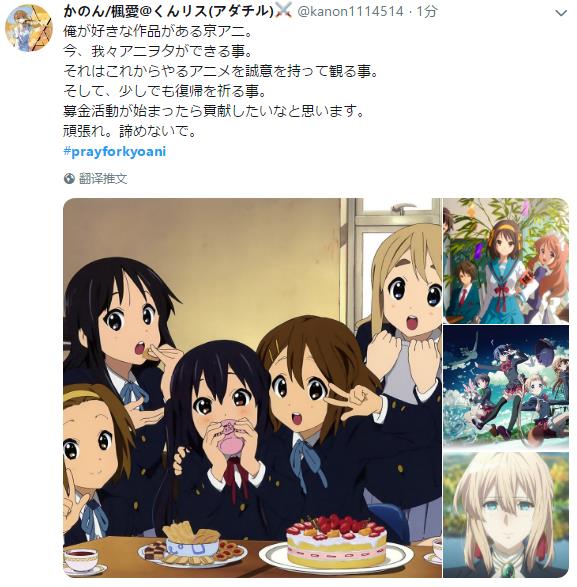577x587 pixels.
Task: Click the crossed swords emoji in name
Action: (283, 12)
